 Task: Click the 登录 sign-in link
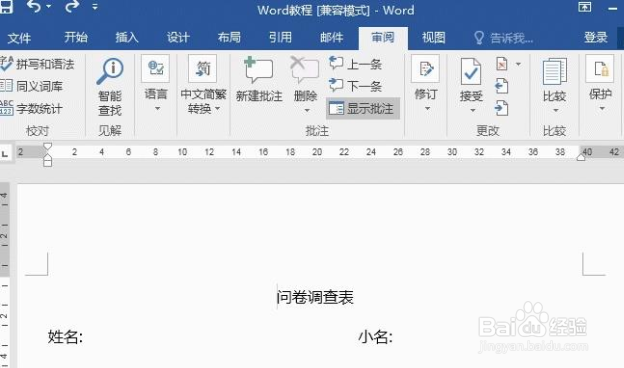[595, 37]
